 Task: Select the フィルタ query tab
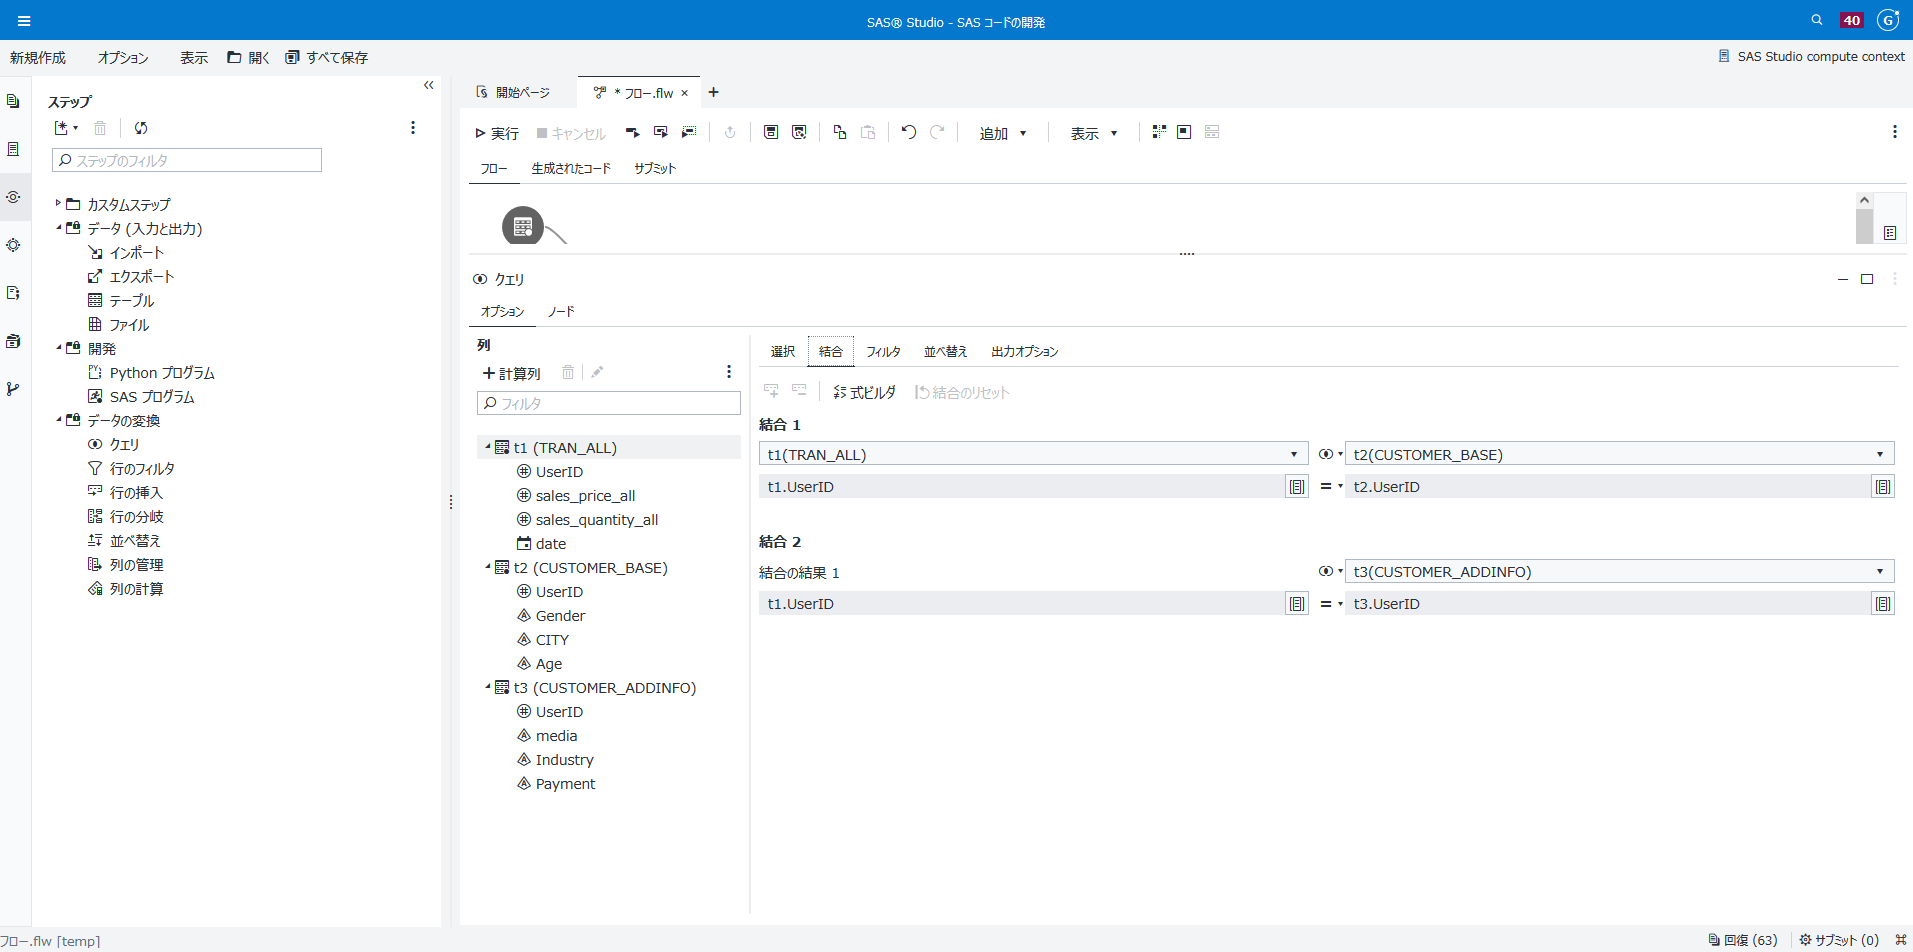pyautogui.click(x=883, y=351)
